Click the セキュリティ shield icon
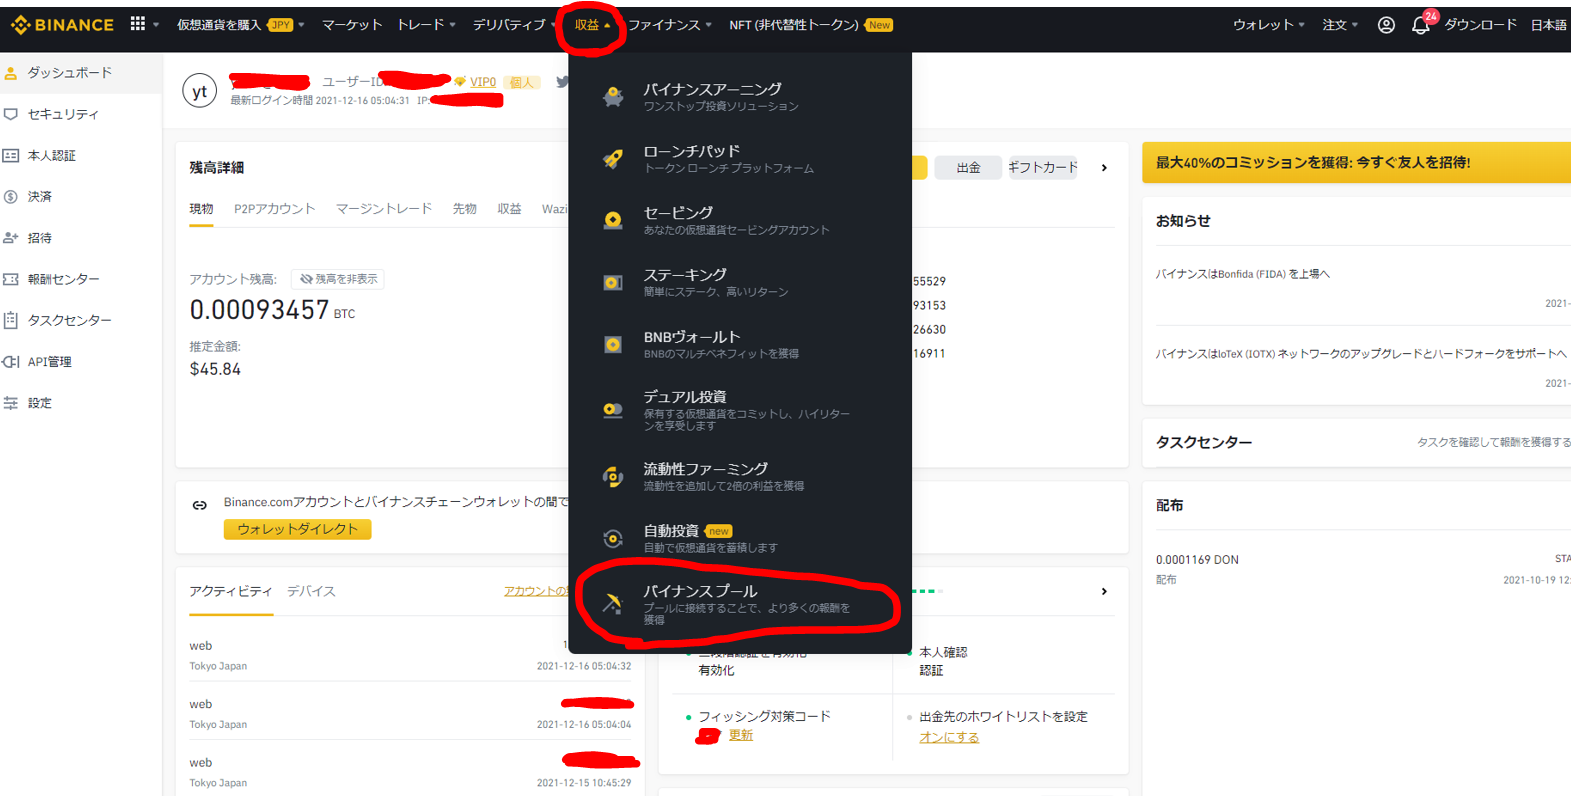 coord(11,114)
